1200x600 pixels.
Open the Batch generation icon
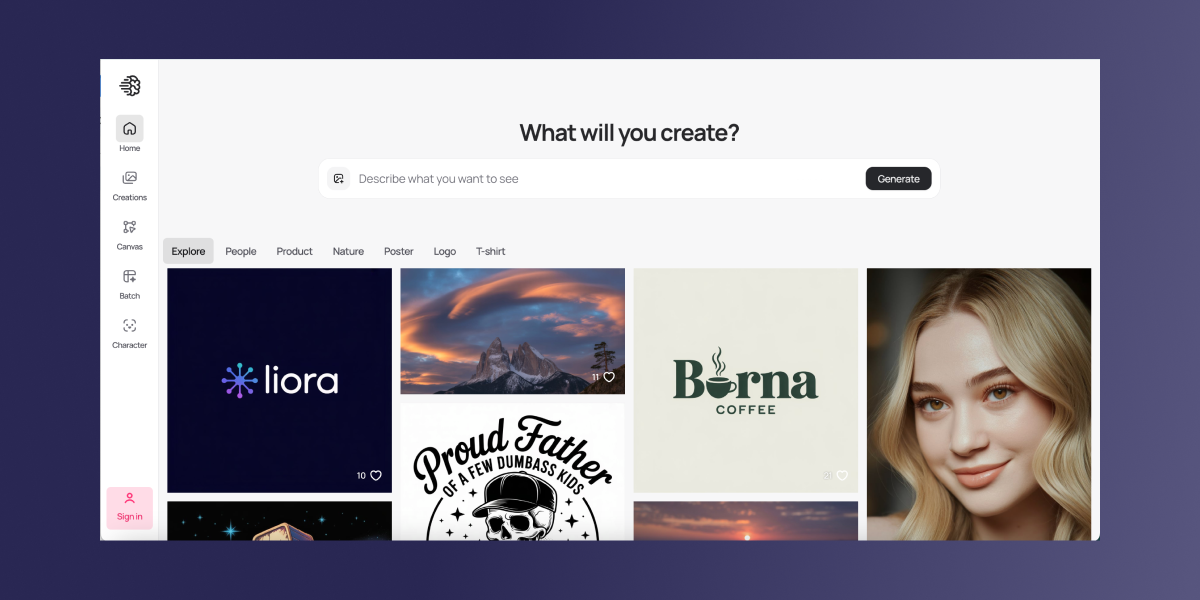tap(130, 276)
